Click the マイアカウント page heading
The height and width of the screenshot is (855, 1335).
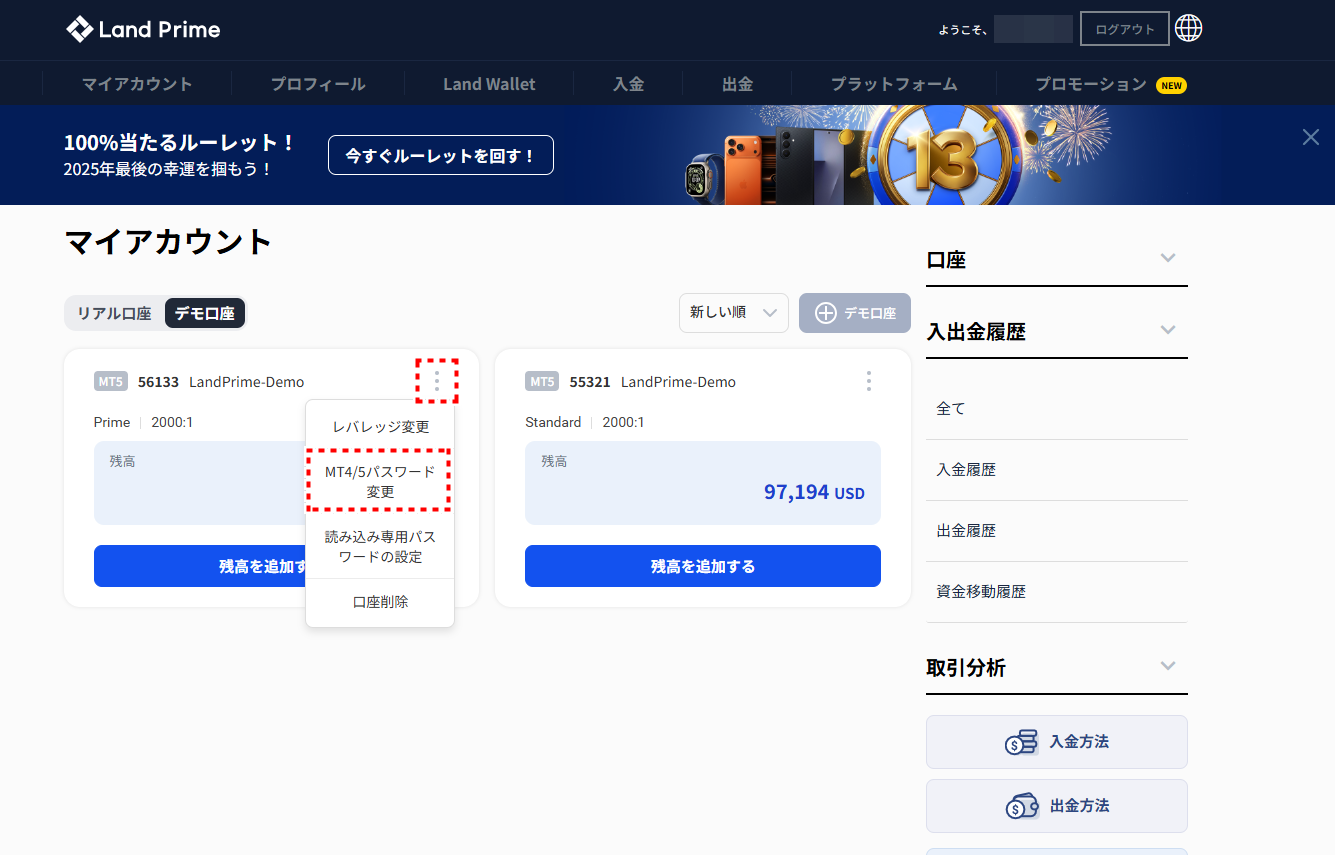168,242
